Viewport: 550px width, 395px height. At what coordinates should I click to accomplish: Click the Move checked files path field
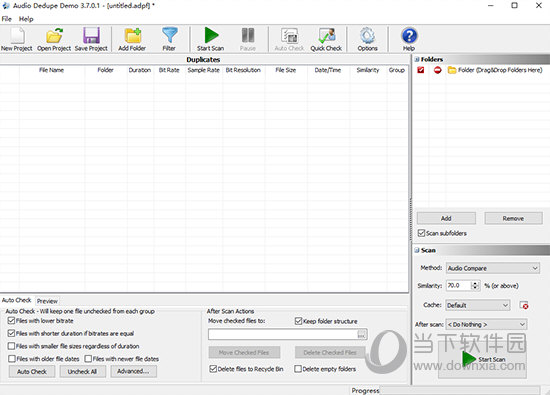coord(283,334)
